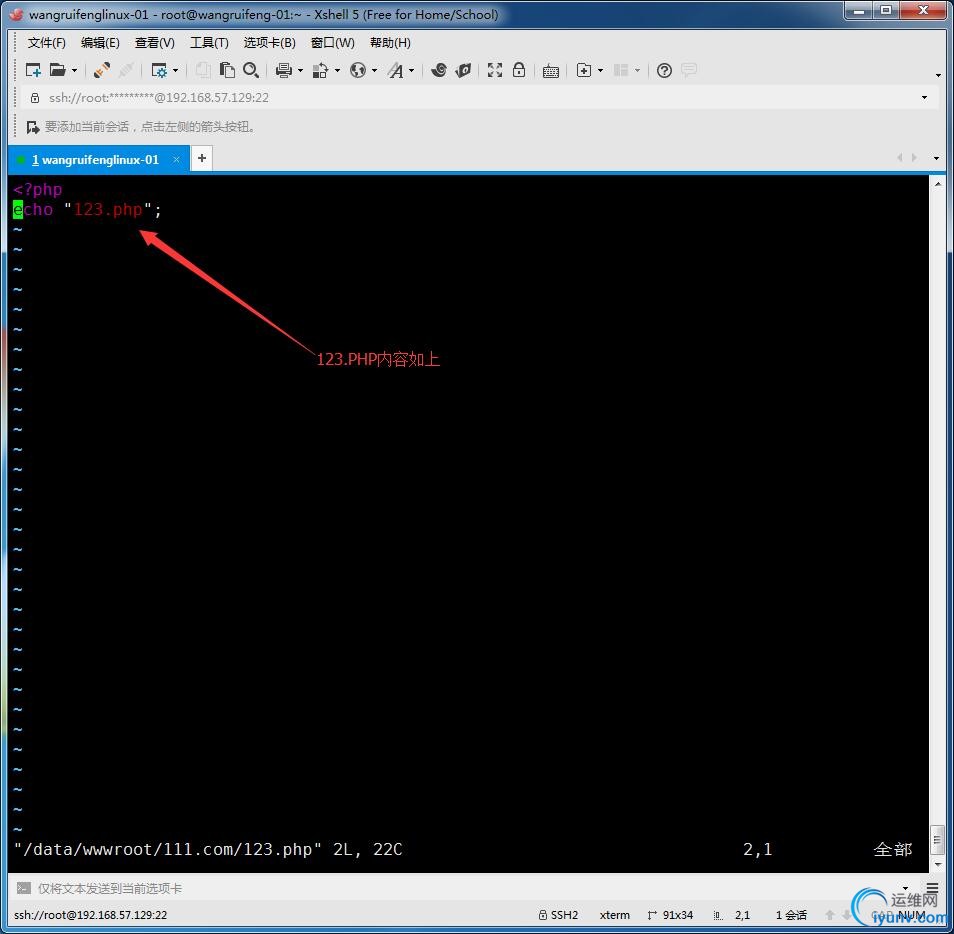The image size is (954, 934).
Task: Add a new tab with plus button
Action: pos(201,158)
